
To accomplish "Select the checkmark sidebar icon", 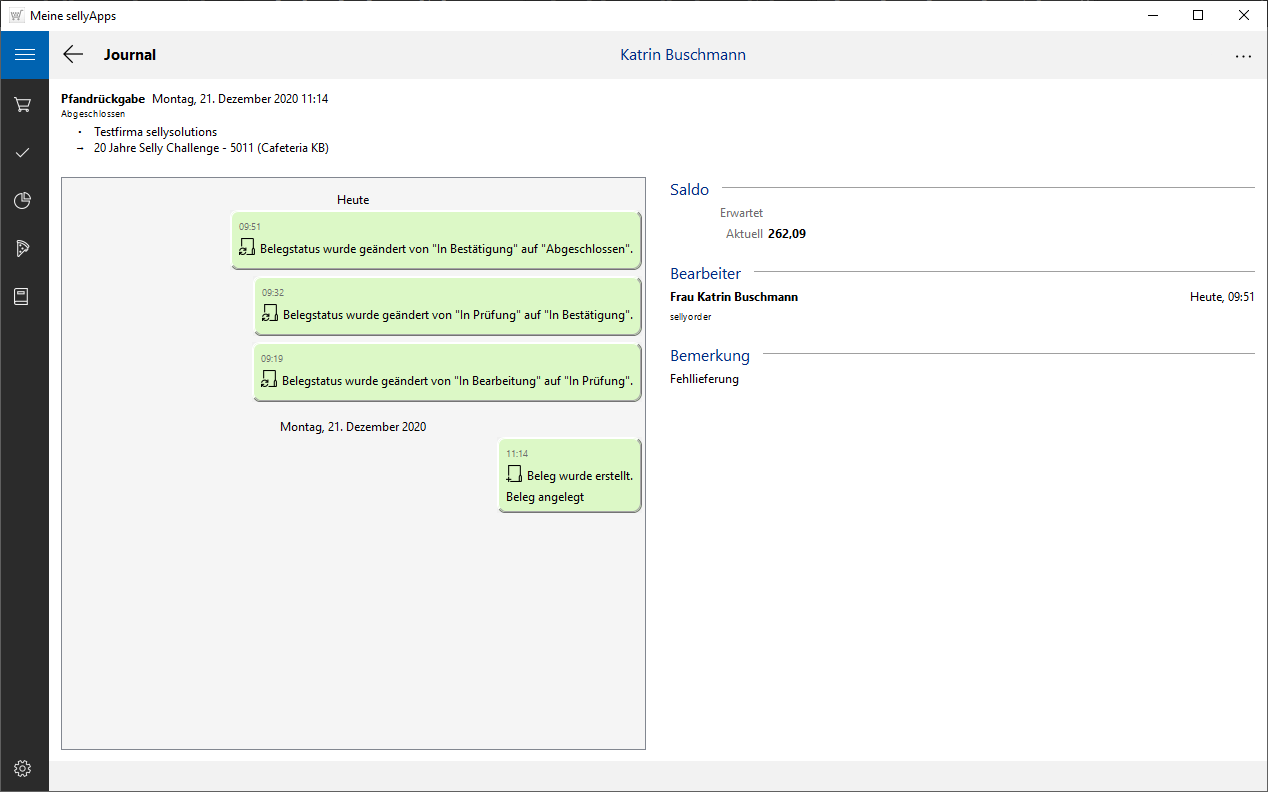I will pyautogui.click(x=24, y=152).
